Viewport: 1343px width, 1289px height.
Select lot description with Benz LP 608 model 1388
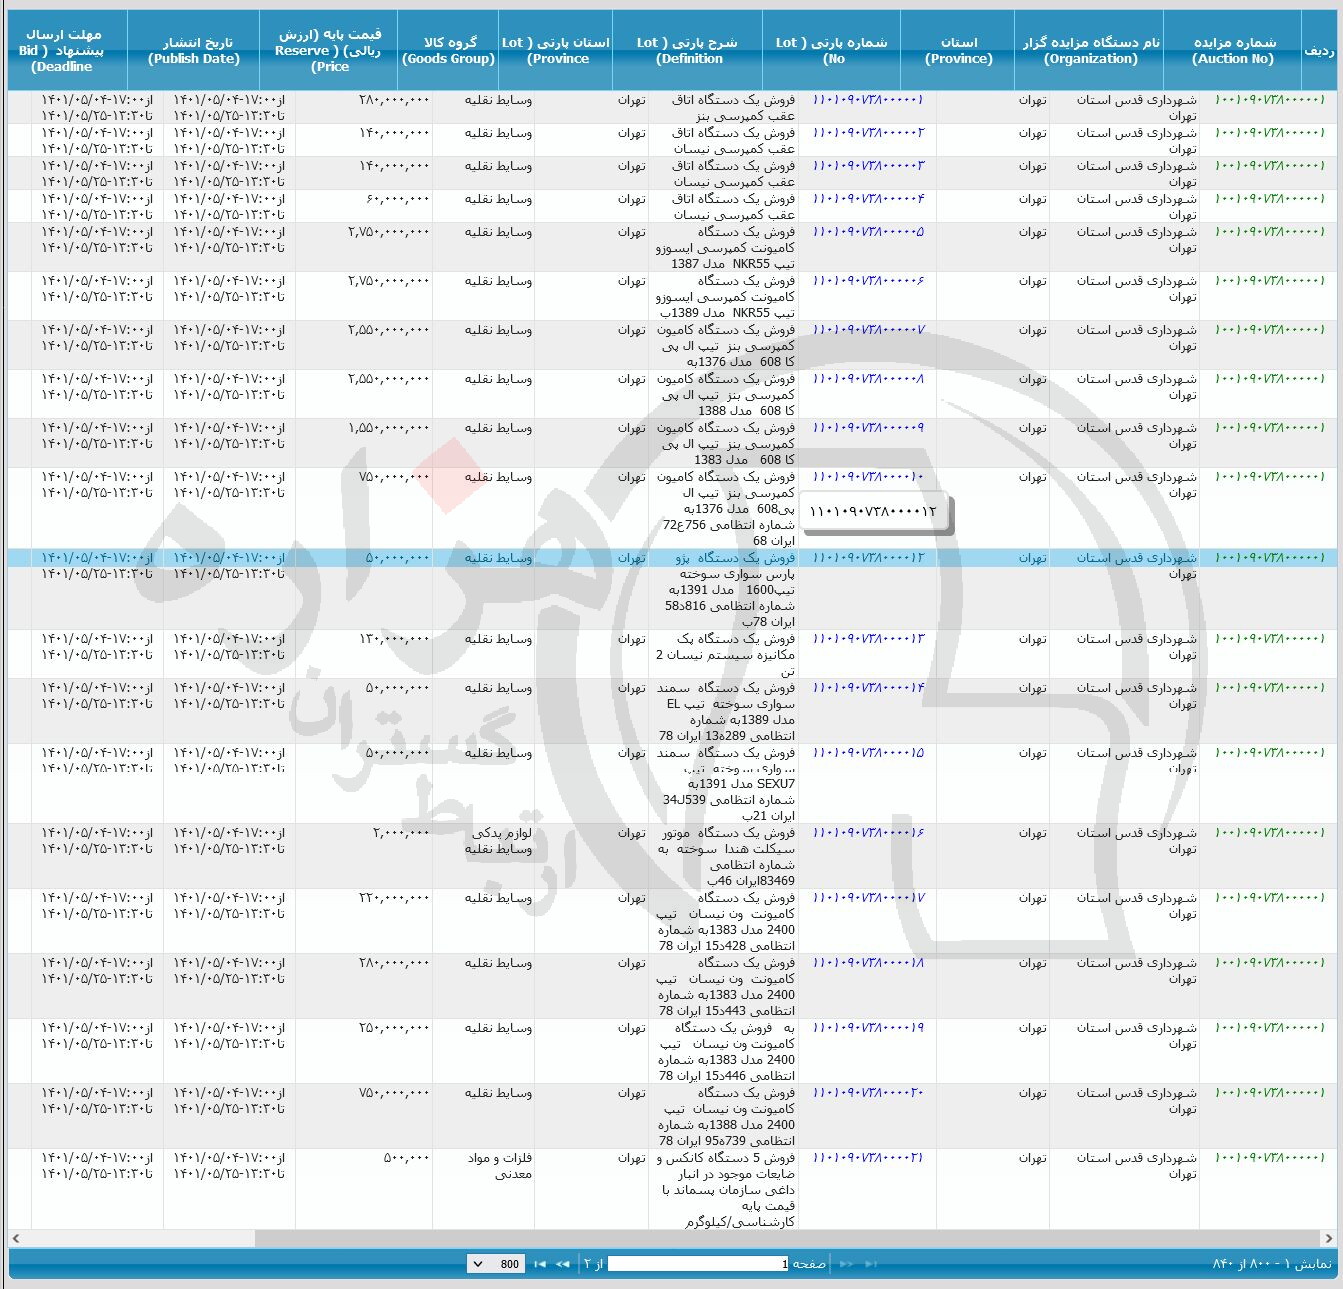pyautogui.click(x=725, y=395)
